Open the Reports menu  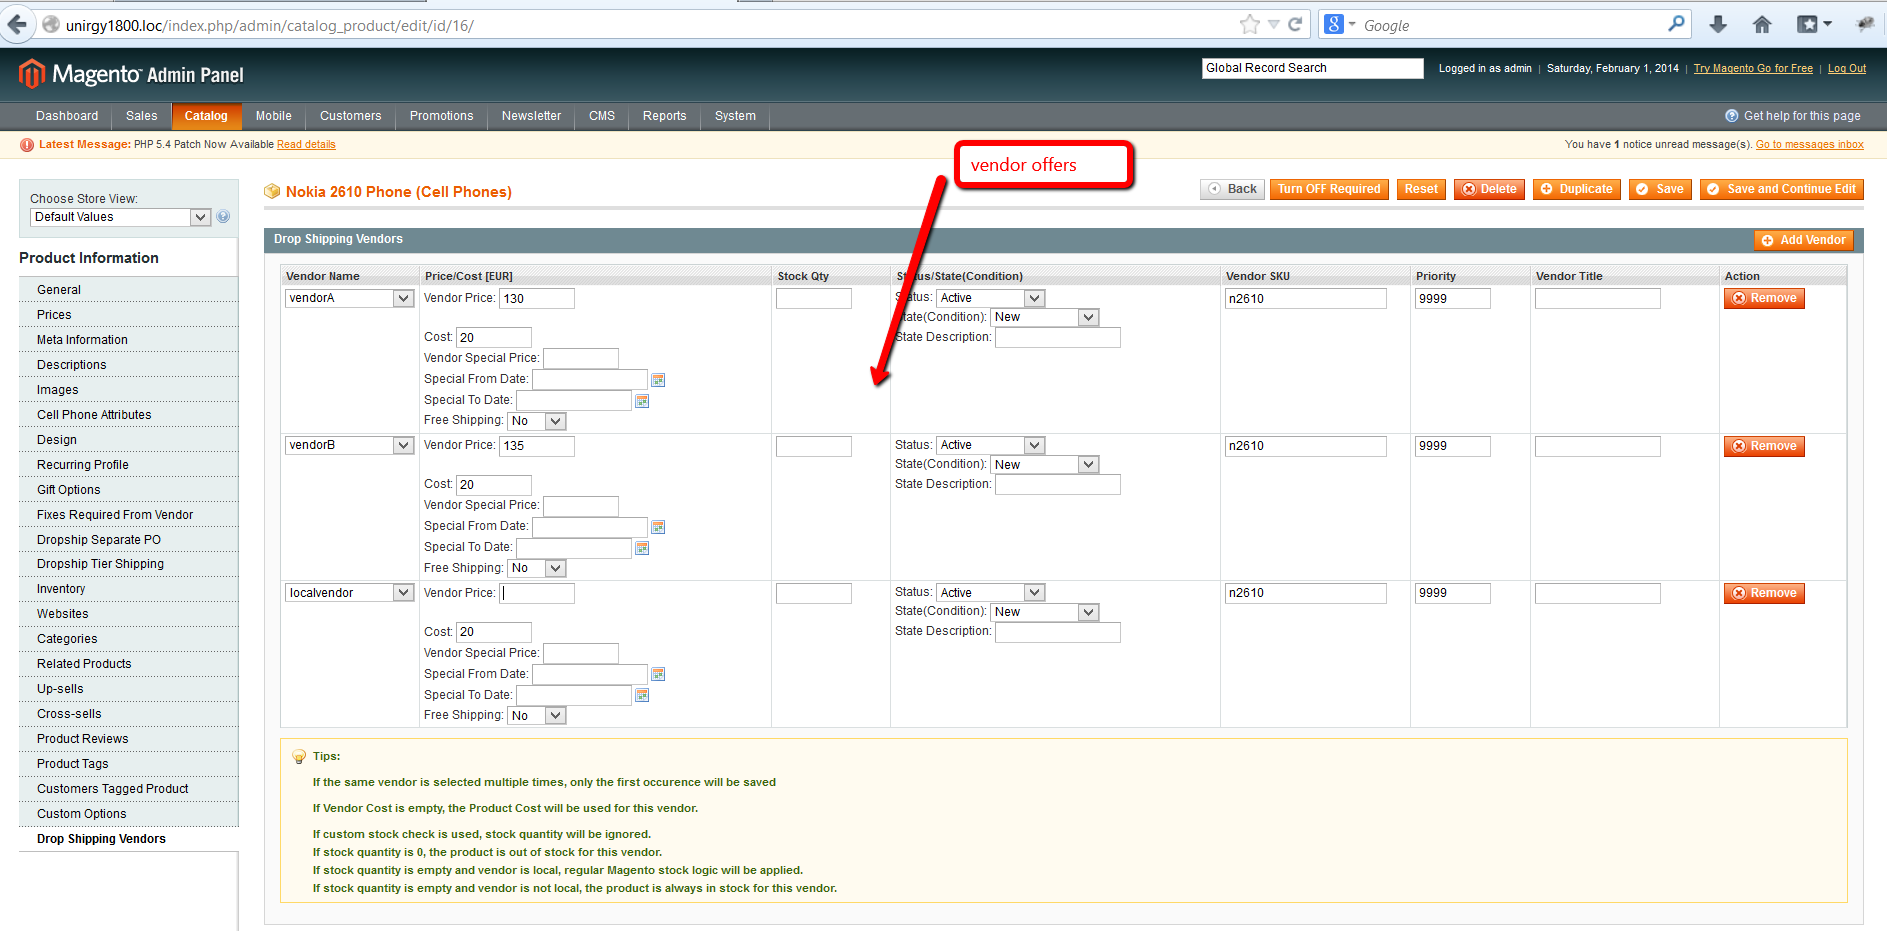[x=664, y=116]
